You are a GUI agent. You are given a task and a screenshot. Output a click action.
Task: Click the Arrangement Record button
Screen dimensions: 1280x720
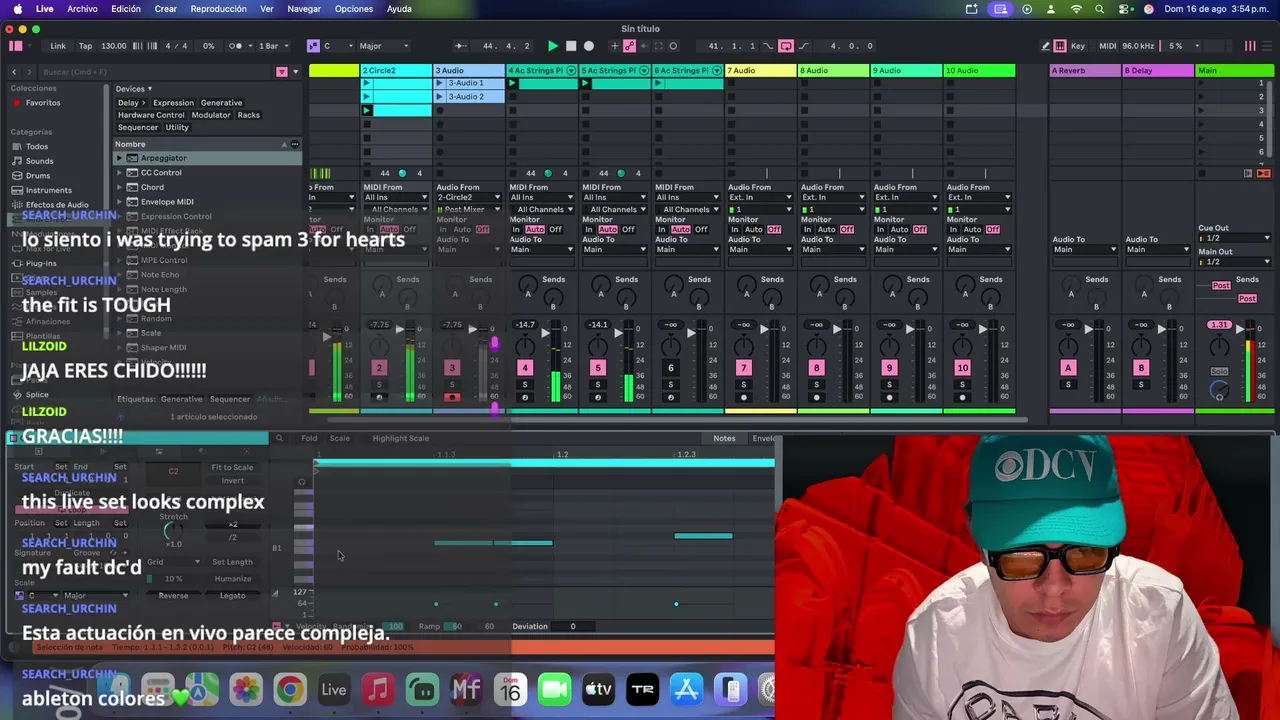tap(589, 46)
